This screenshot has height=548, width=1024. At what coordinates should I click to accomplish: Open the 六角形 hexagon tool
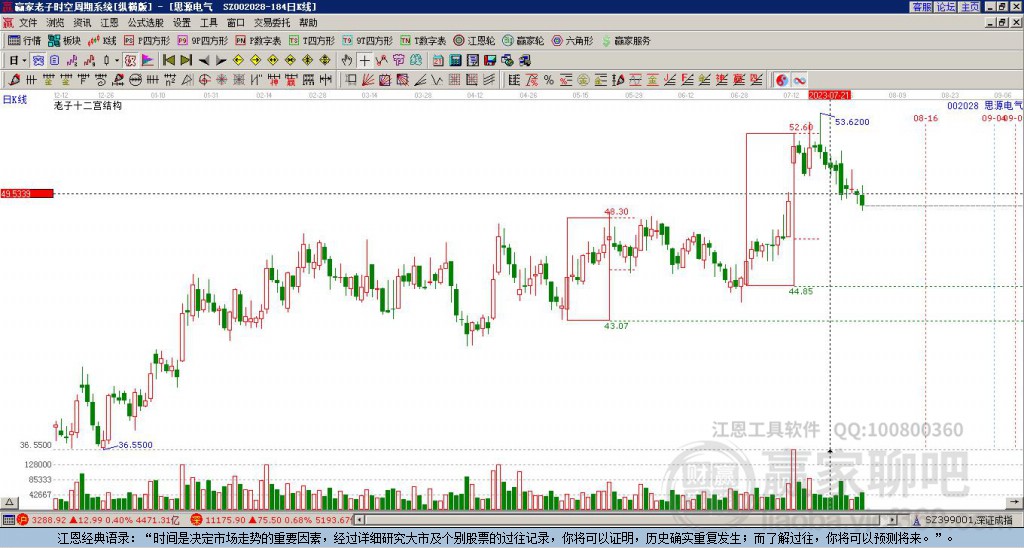(572, 40)
